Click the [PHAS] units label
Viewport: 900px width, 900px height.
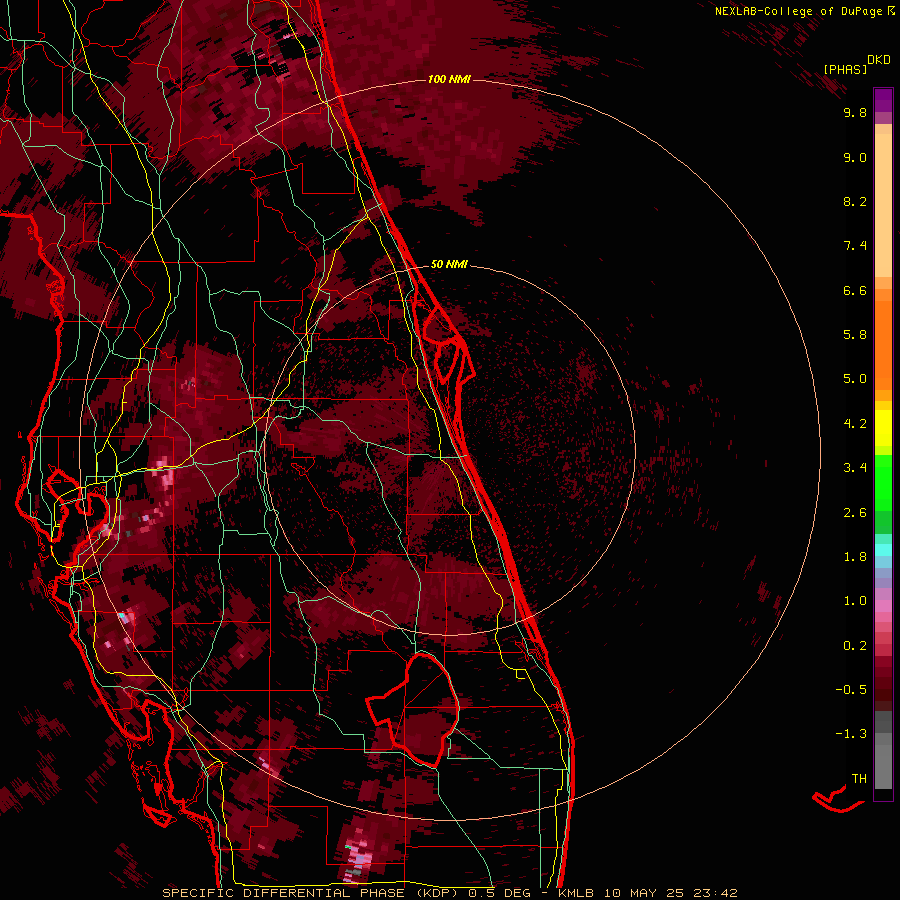[x=845, y=69]
